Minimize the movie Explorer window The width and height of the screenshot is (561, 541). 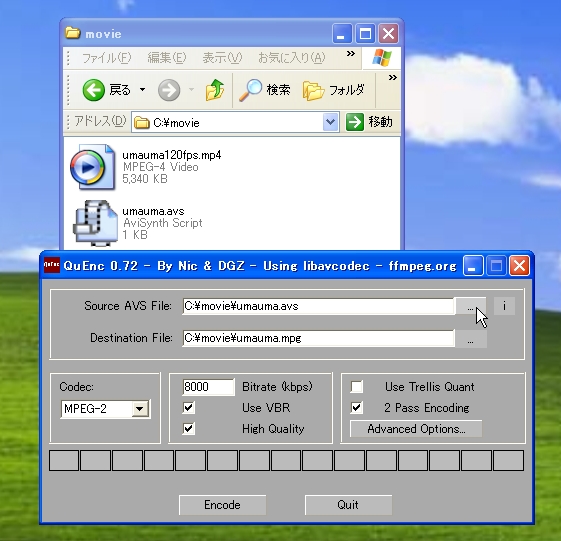(x=341, y=34)
